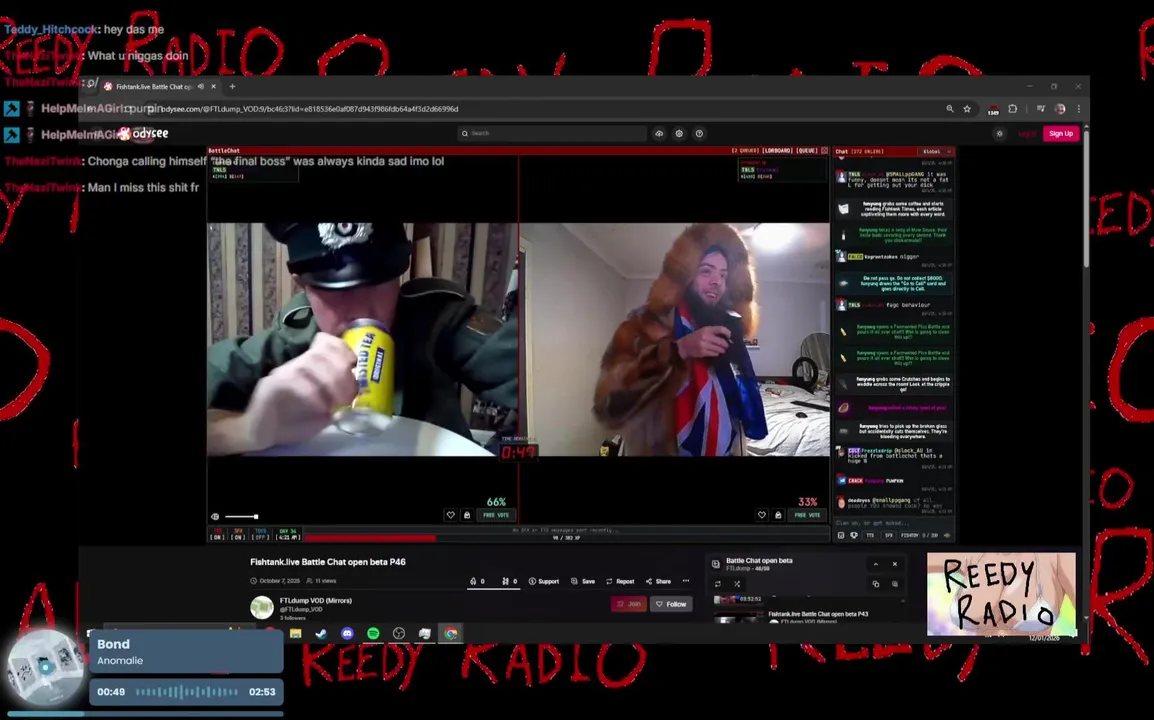The height and width of the screenshot is (720, 1154).
Task: Open the Odysee help question-mark icon
Action: coord(699,133)
